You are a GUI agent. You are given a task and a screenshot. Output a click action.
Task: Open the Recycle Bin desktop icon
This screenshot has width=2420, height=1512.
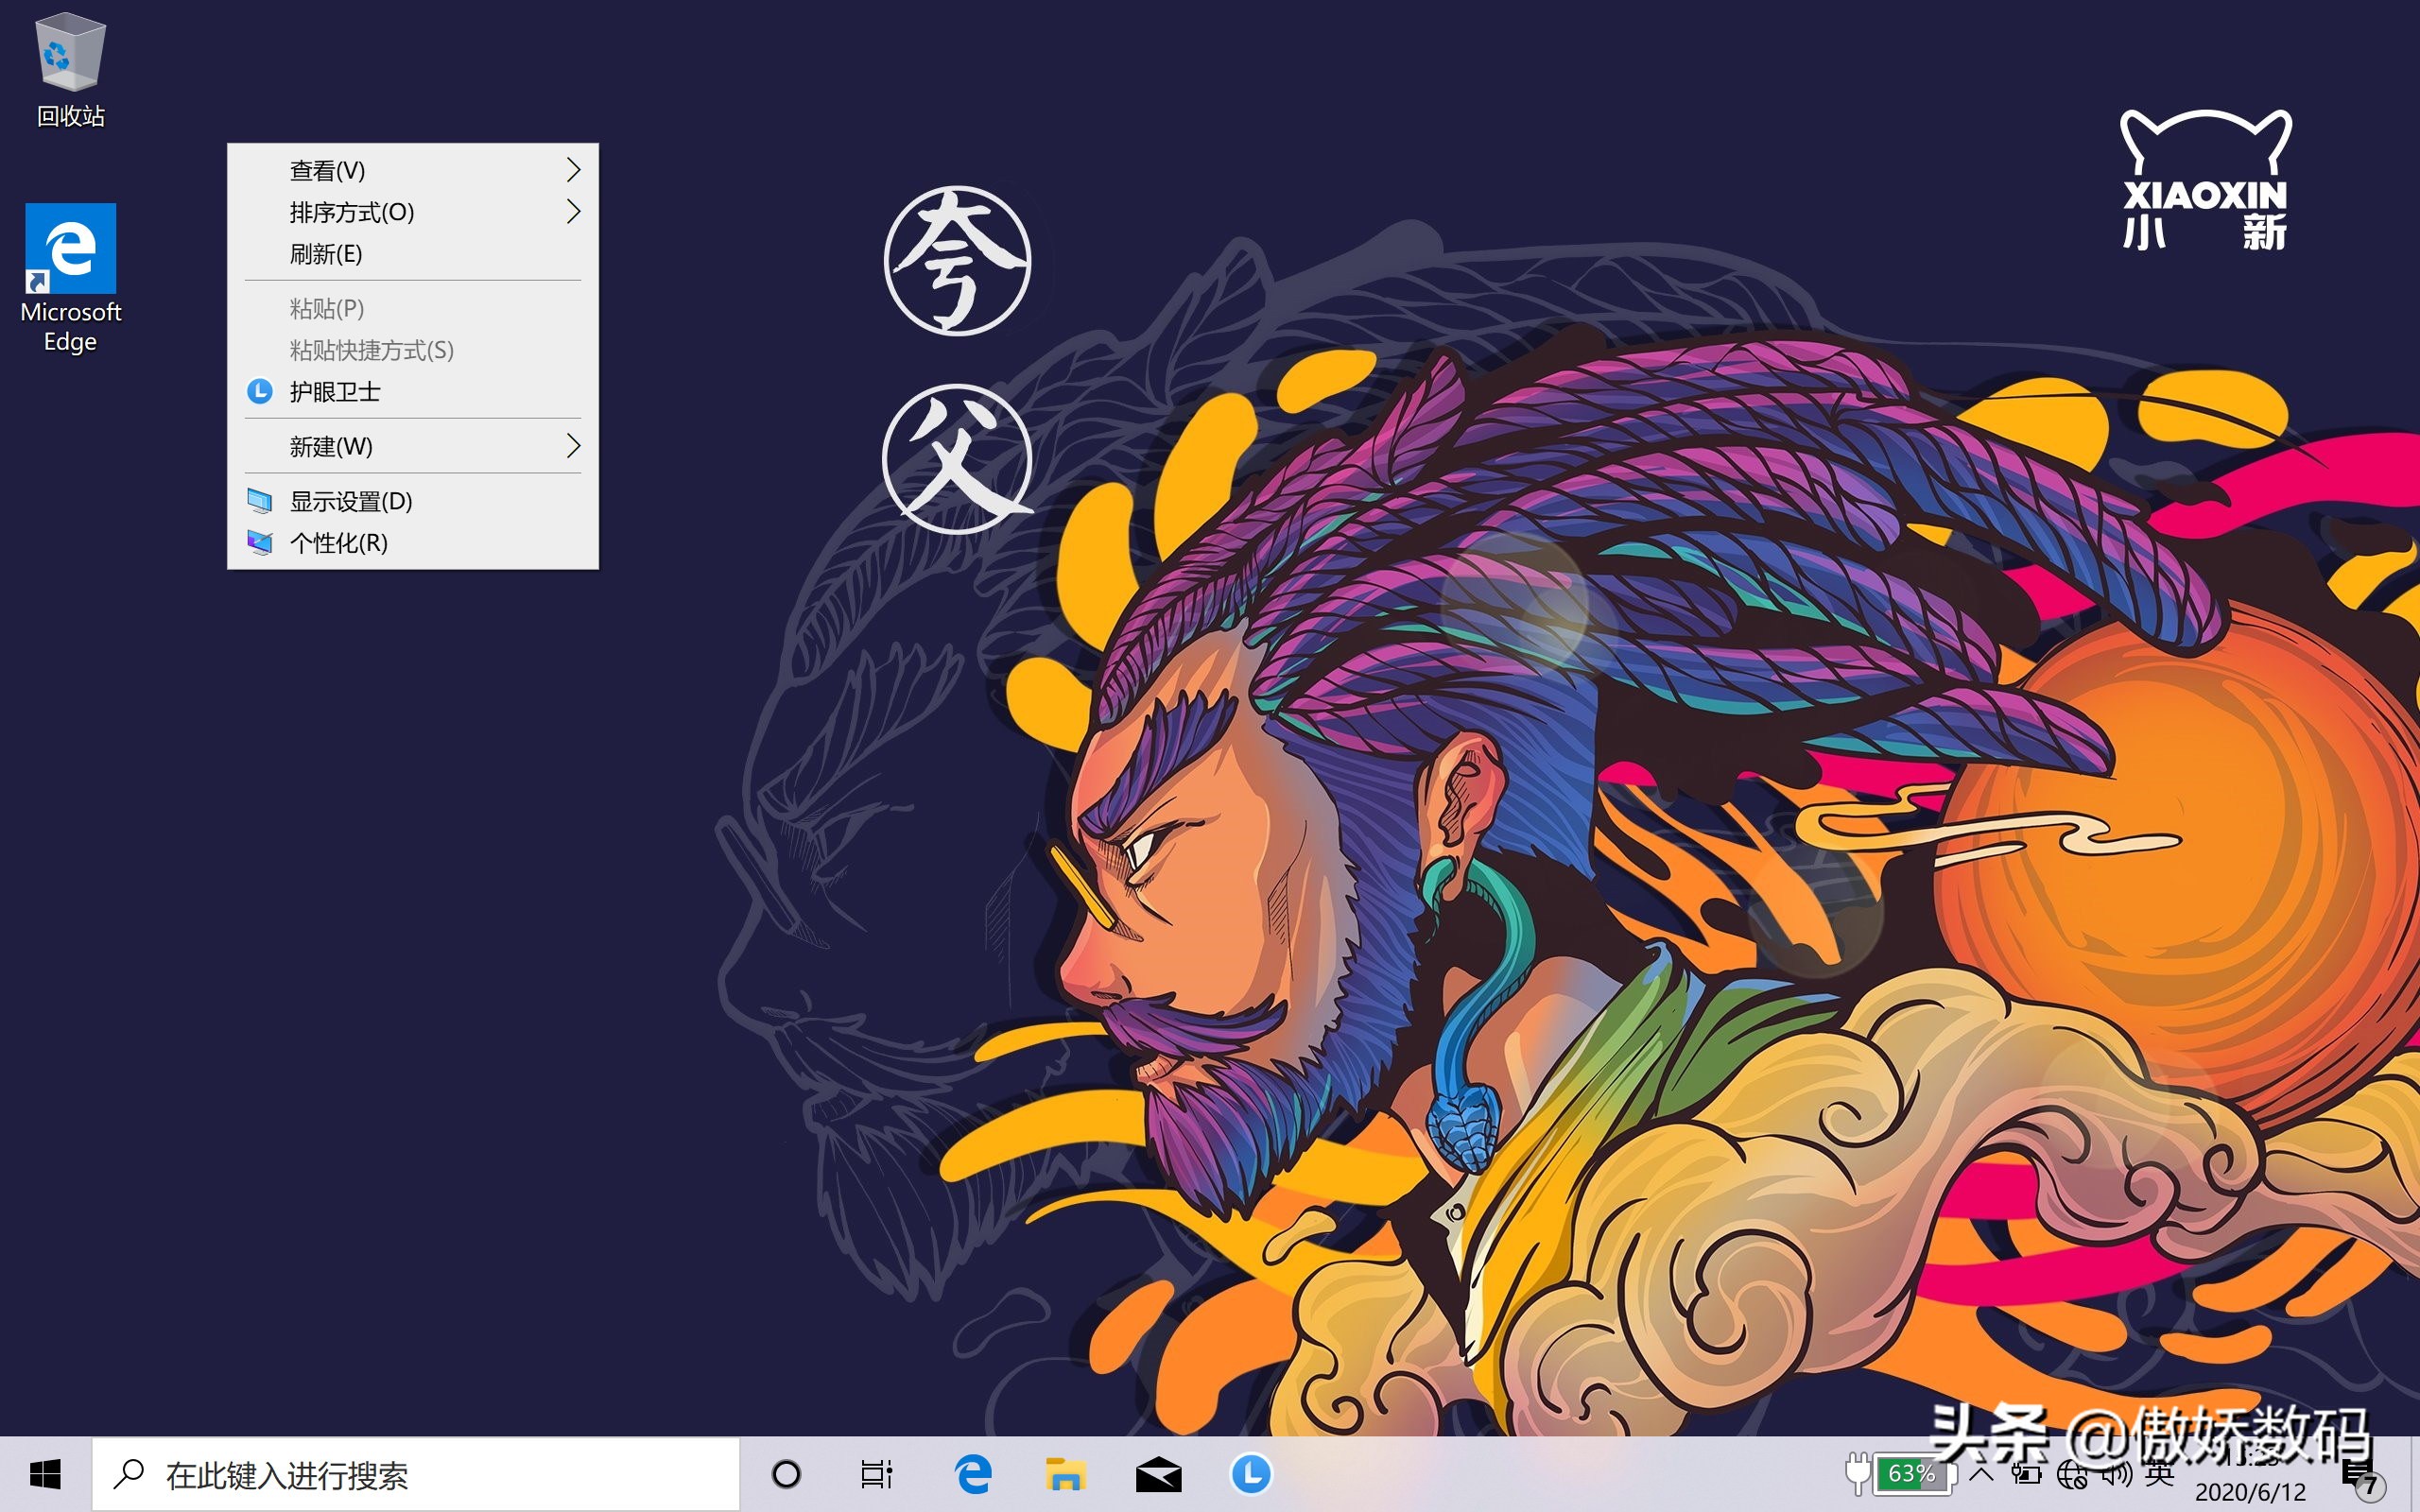pyautogui.click(x=70, y=70)
